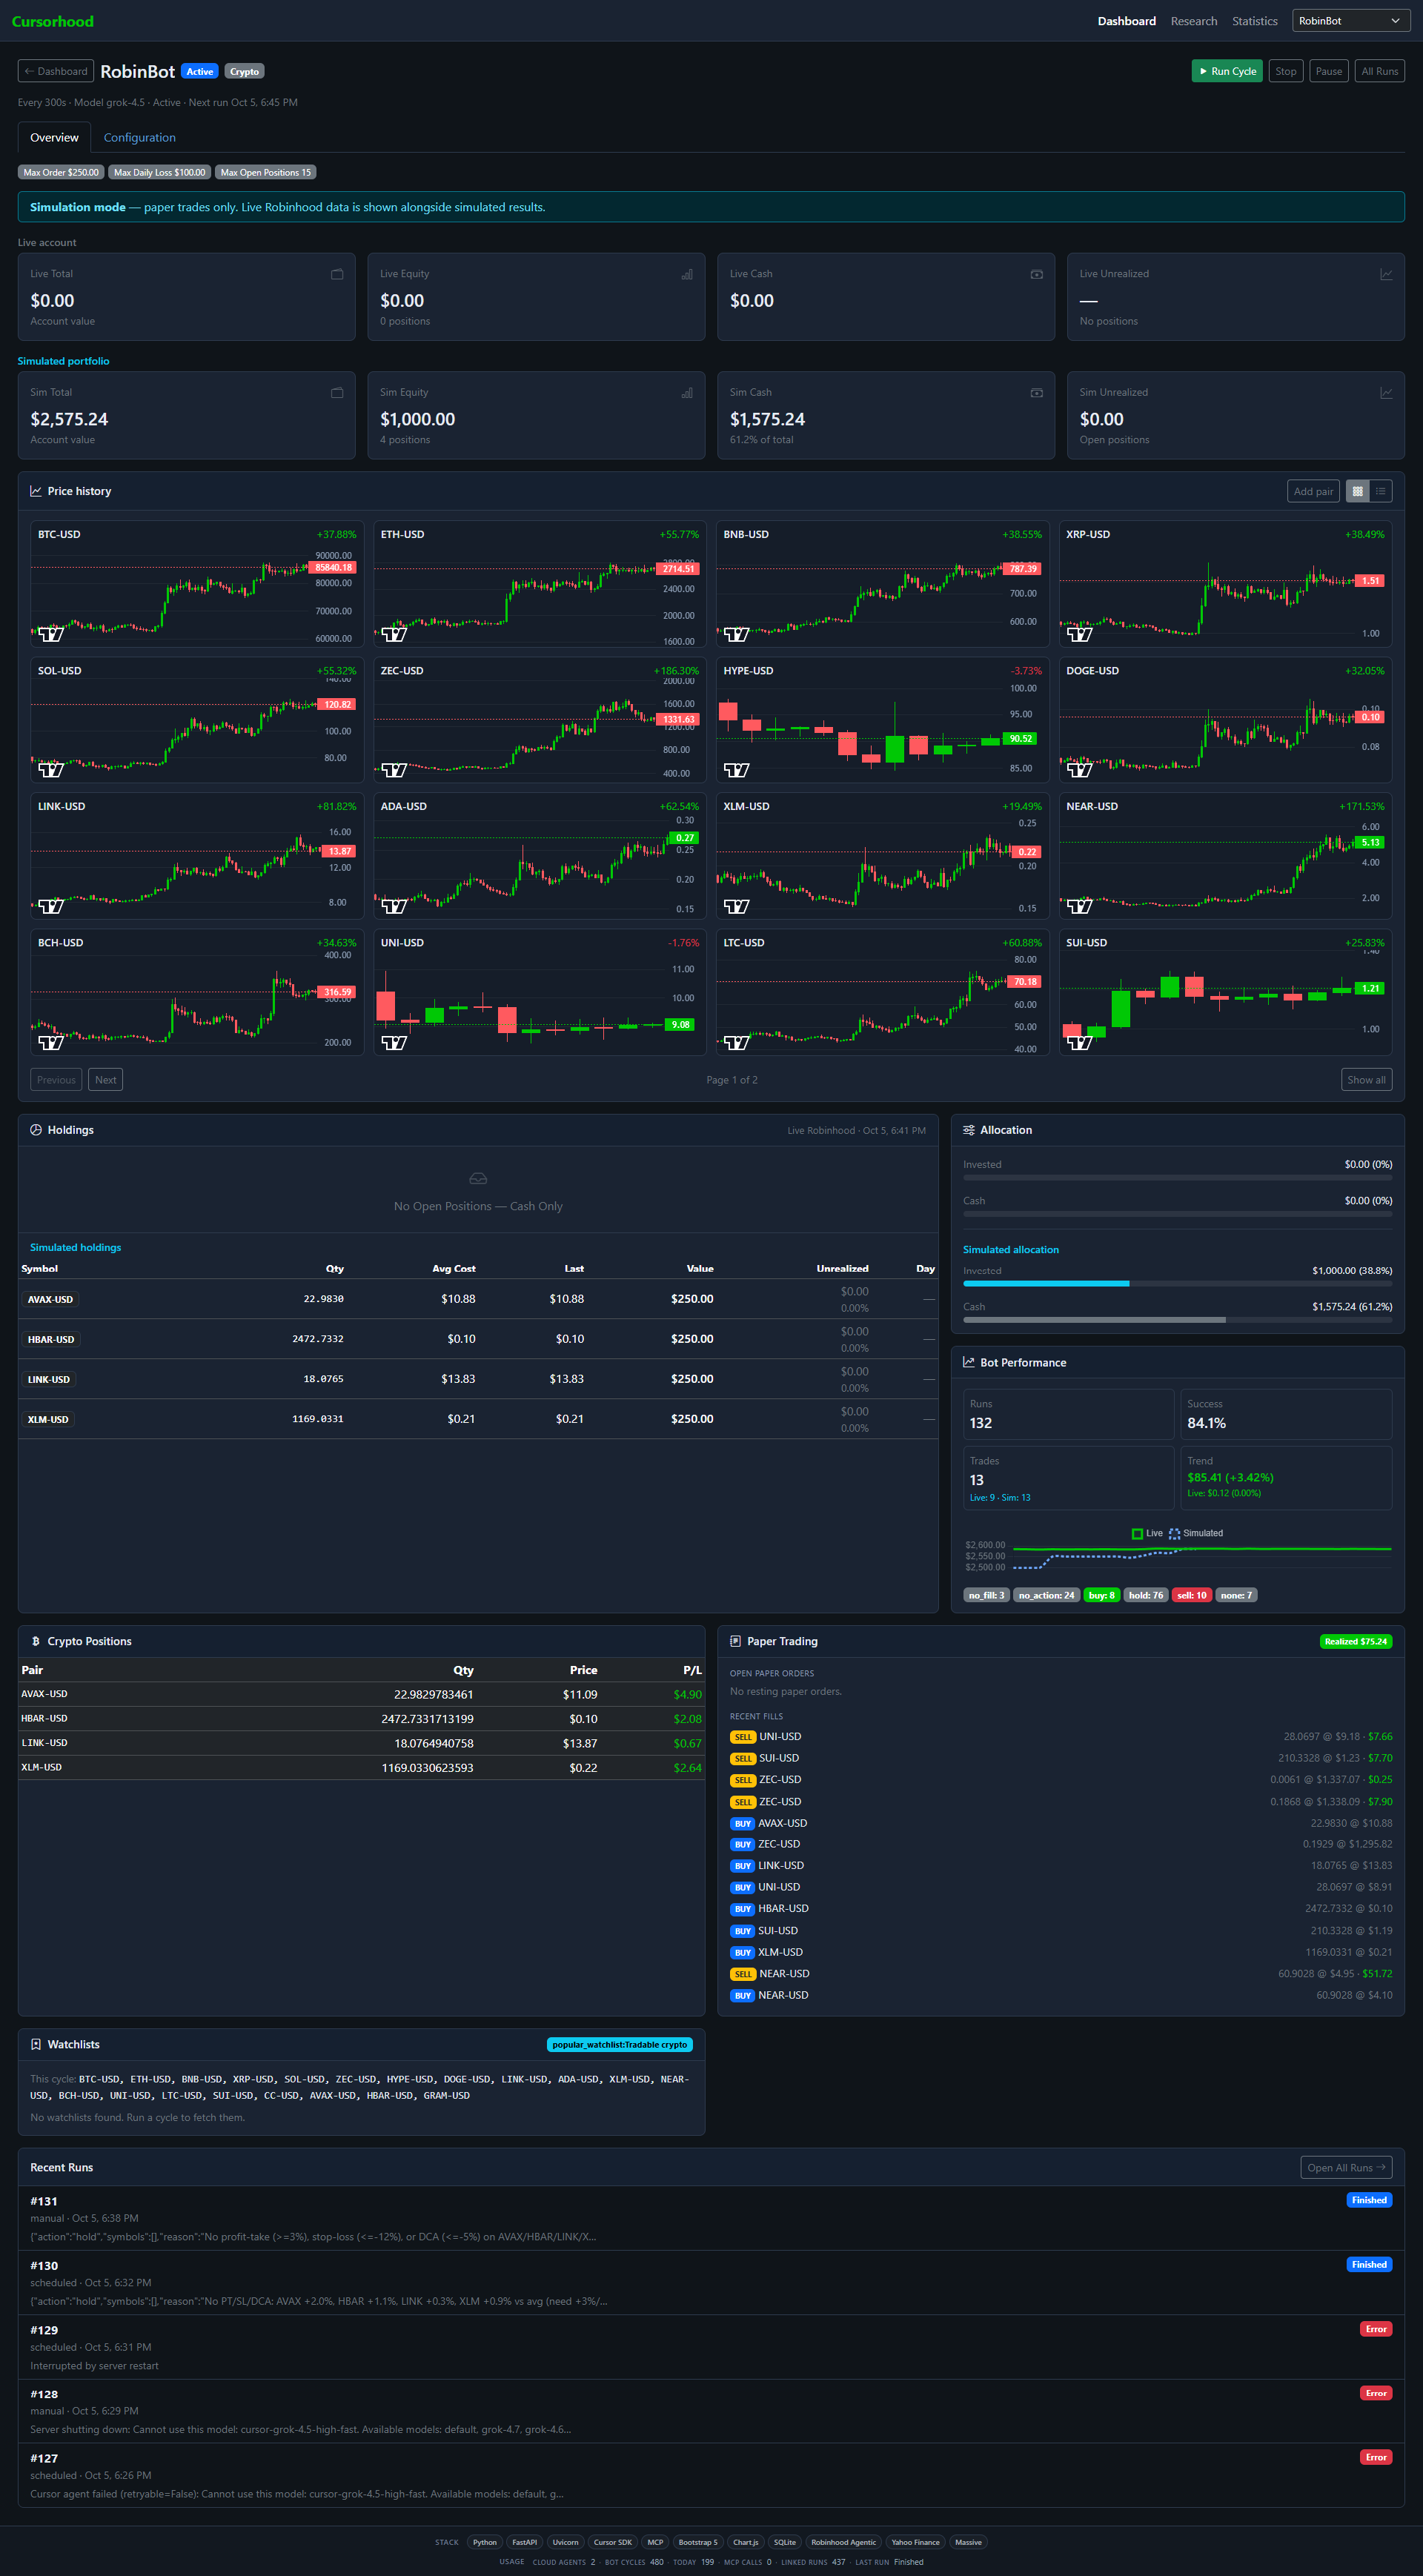Open the SUI-USD price chart

click(1225, 992)
